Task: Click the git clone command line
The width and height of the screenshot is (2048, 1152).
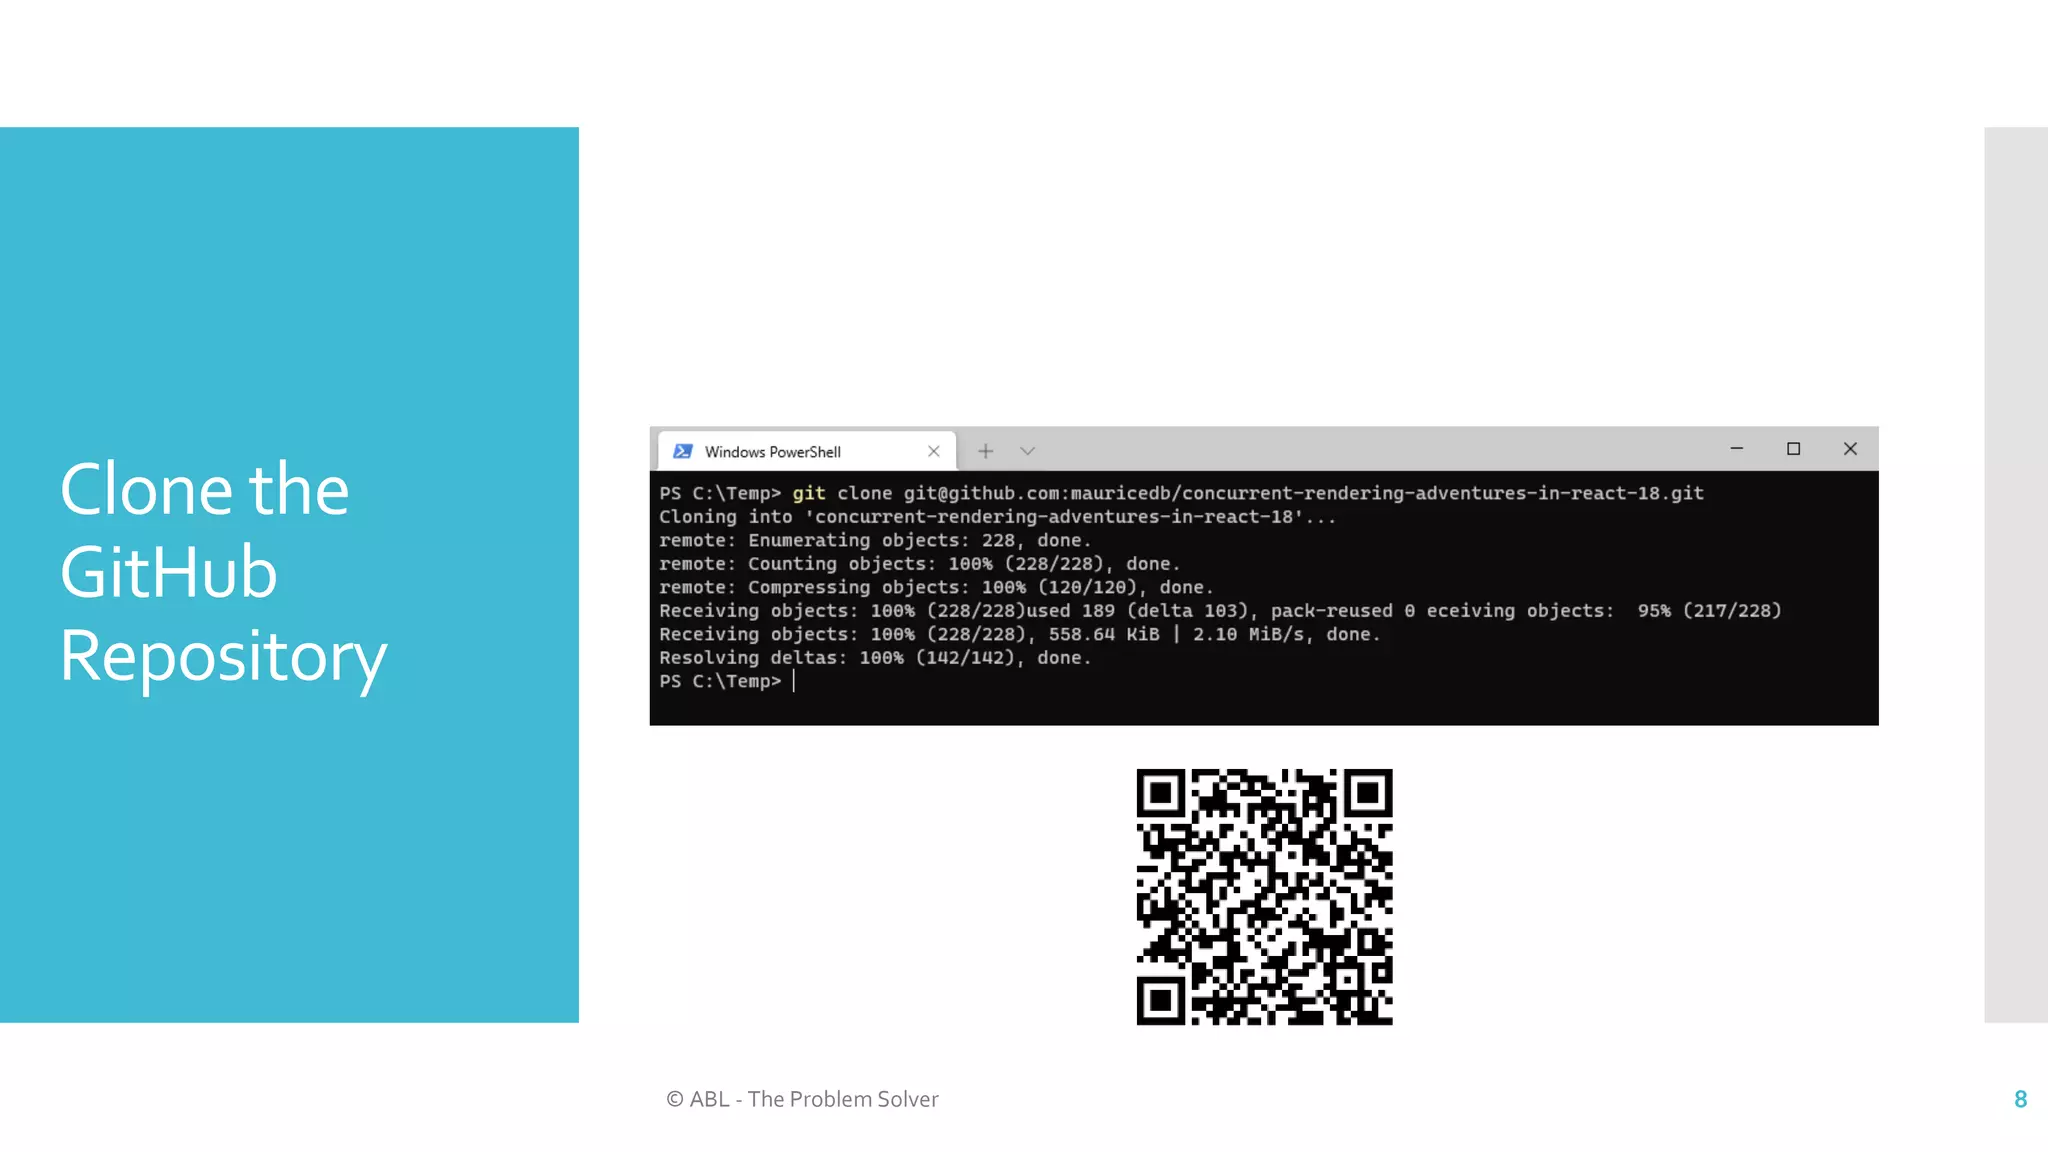Action: tap(1180, 493)
